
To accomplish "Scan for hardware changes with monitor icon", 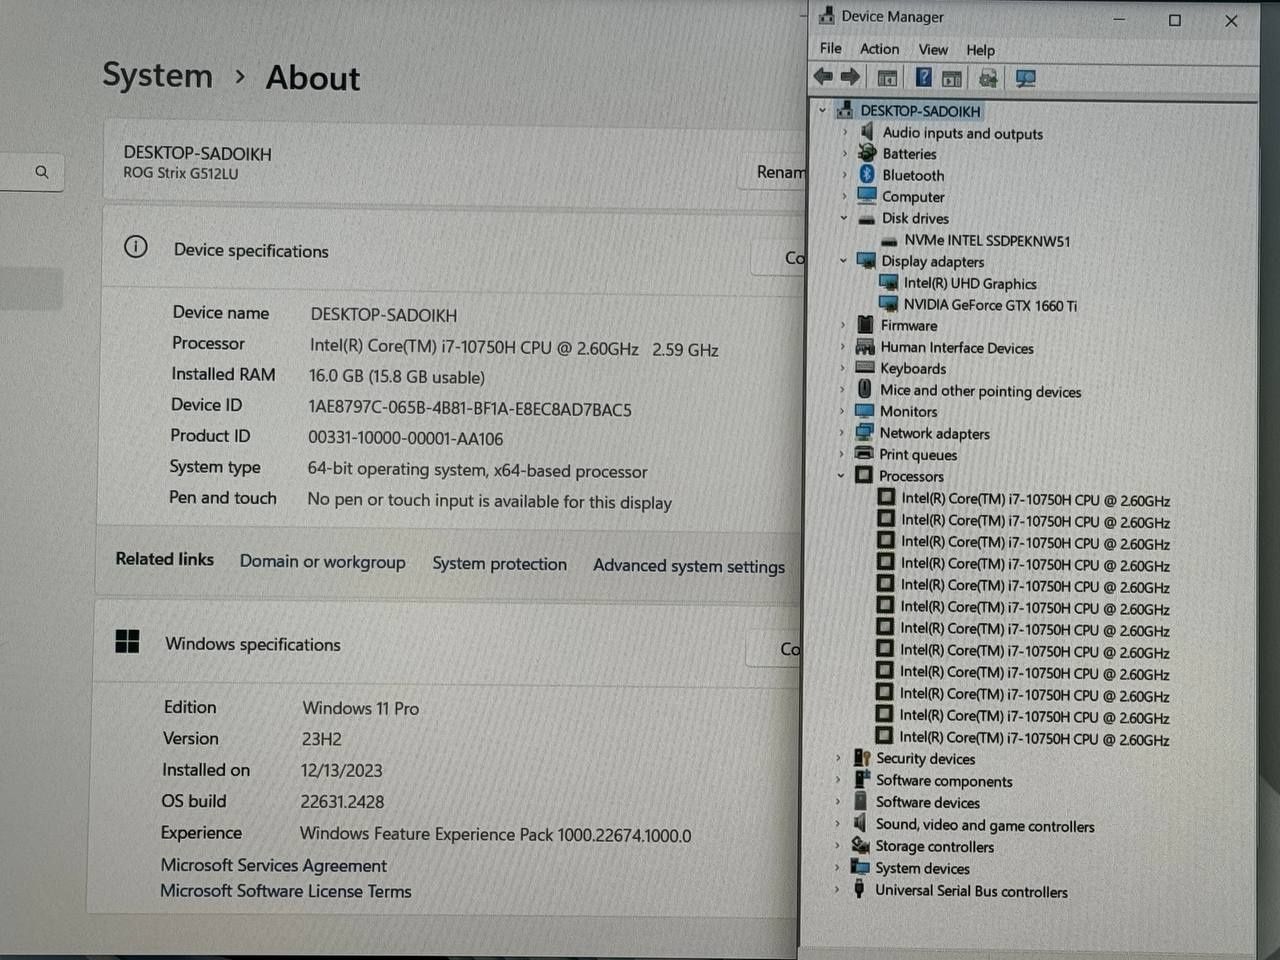I will 1025,78.
